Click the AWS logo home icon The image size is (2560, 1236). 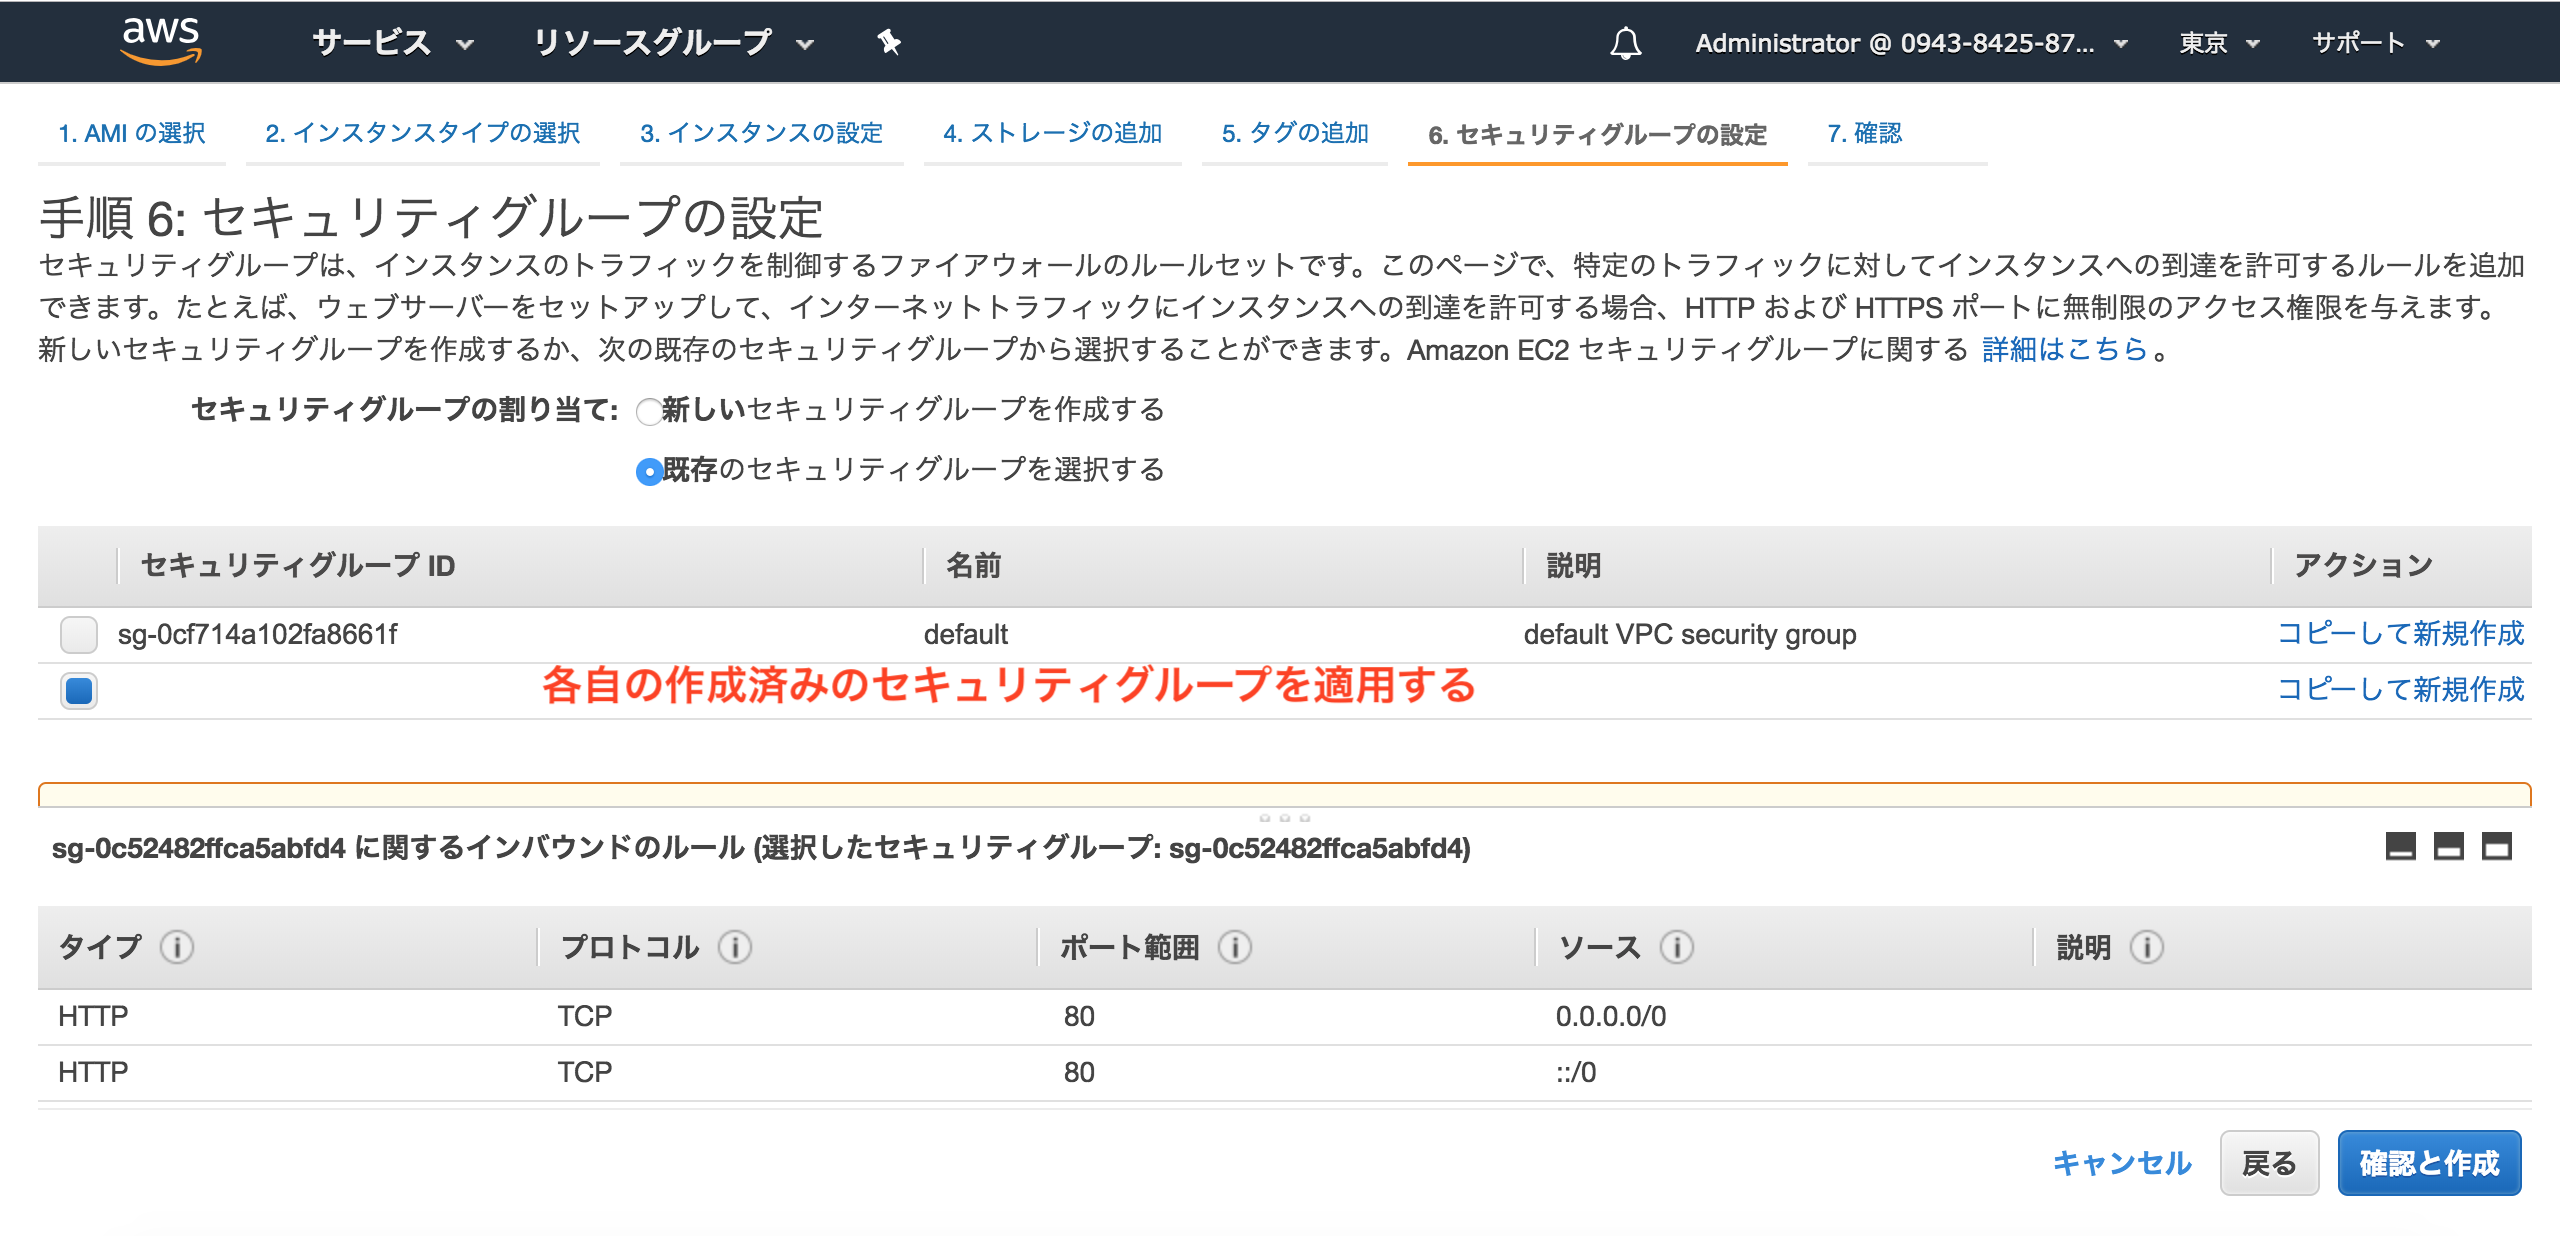[x=160, y=41]
